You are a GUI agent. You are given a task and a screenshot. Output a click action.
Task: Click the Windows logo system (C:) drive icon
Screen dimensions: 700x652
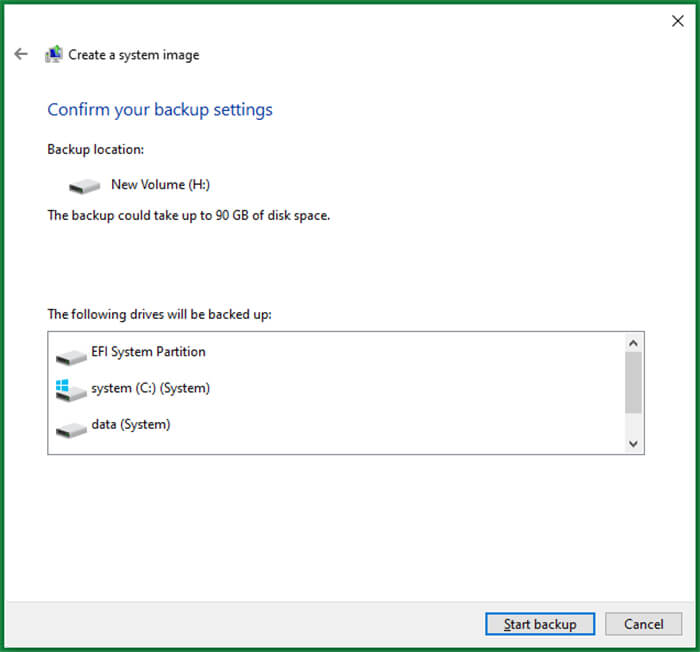coord(71,390)
